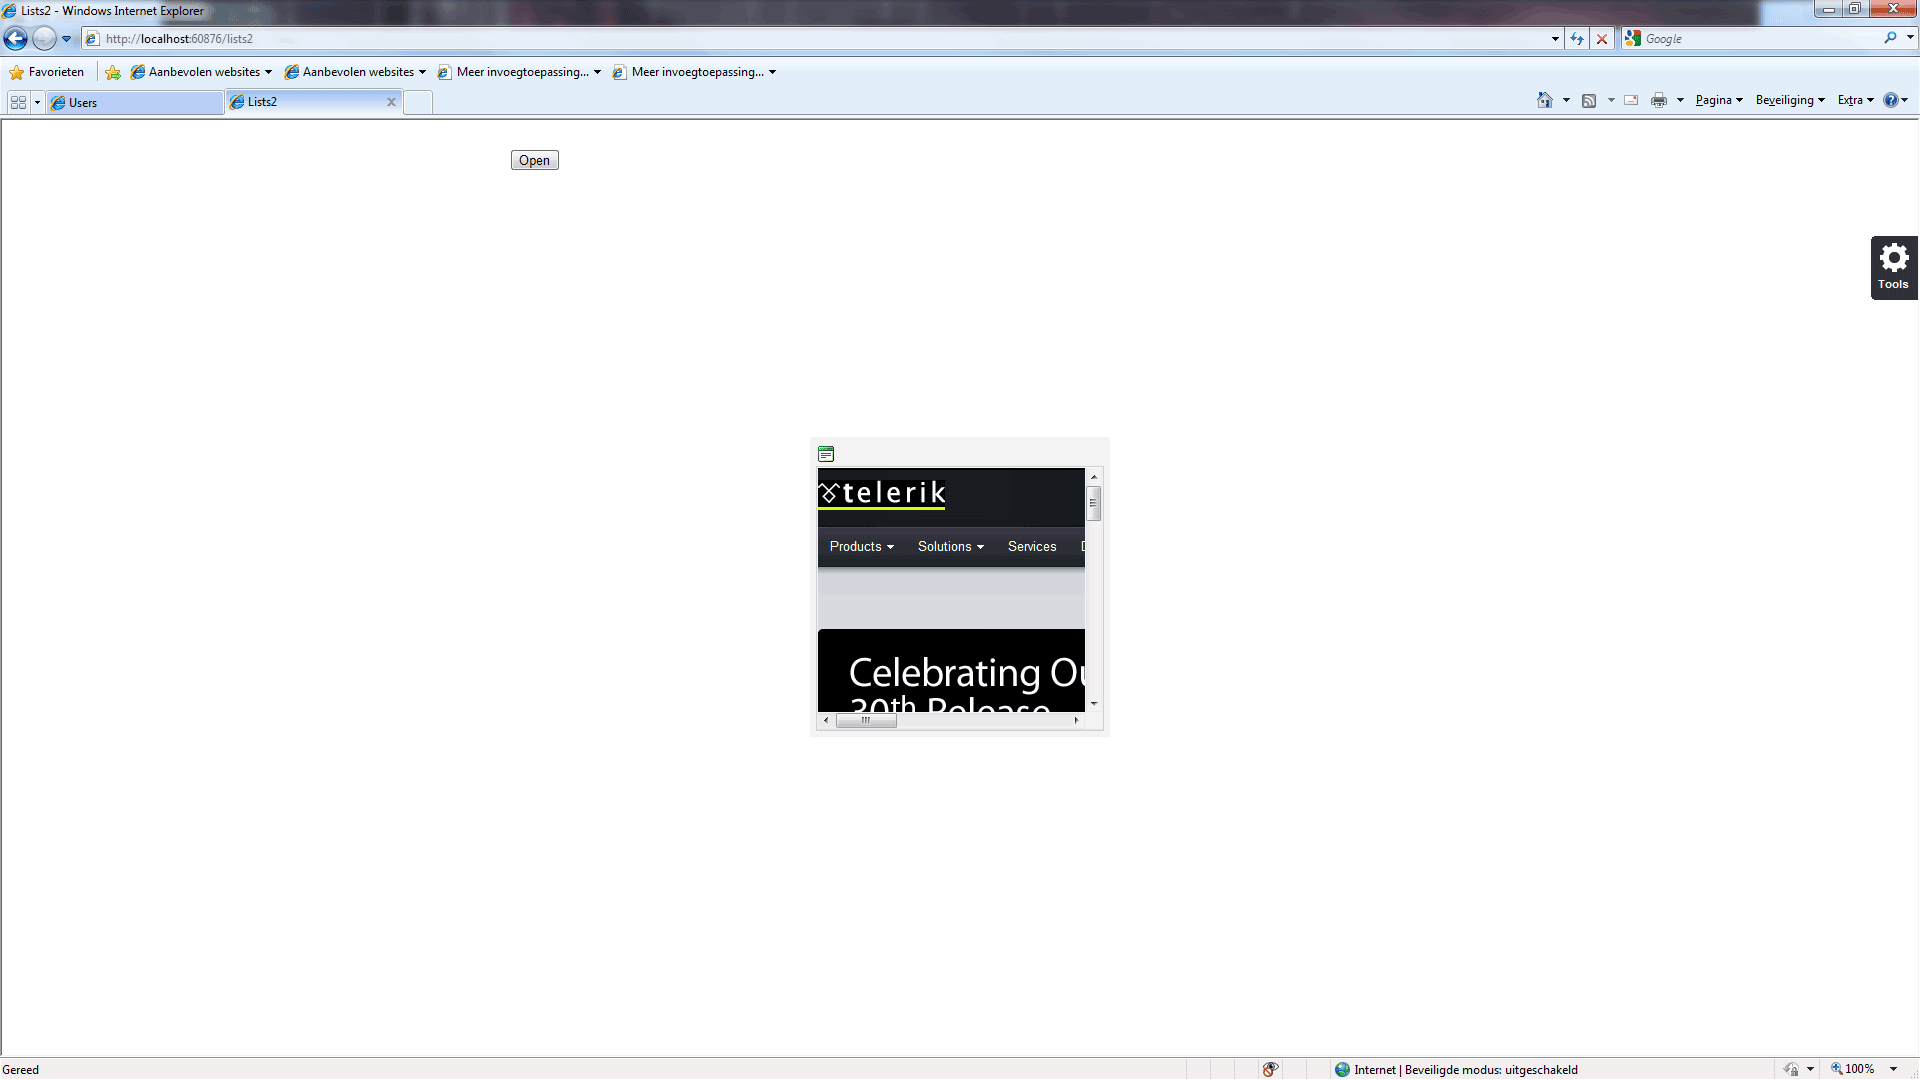Click the popup horizontal scroll right arrow
The height and width of the screenshot is (1080, 1920).
1077,720
